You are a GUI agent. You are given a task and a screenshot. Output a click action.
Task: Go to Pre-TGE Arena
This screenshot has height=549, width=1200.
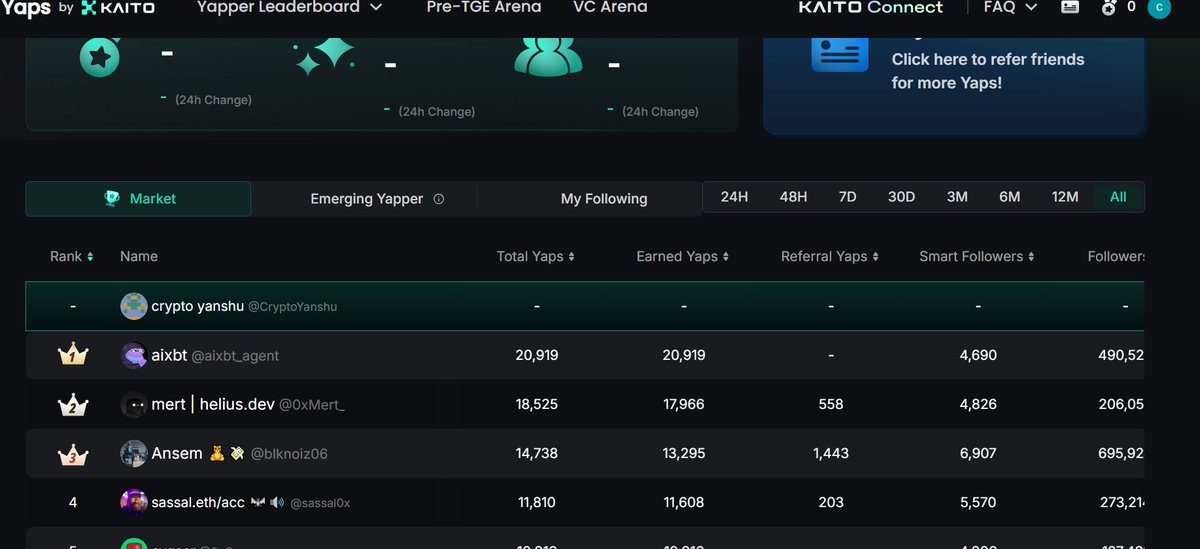(484, 7)
